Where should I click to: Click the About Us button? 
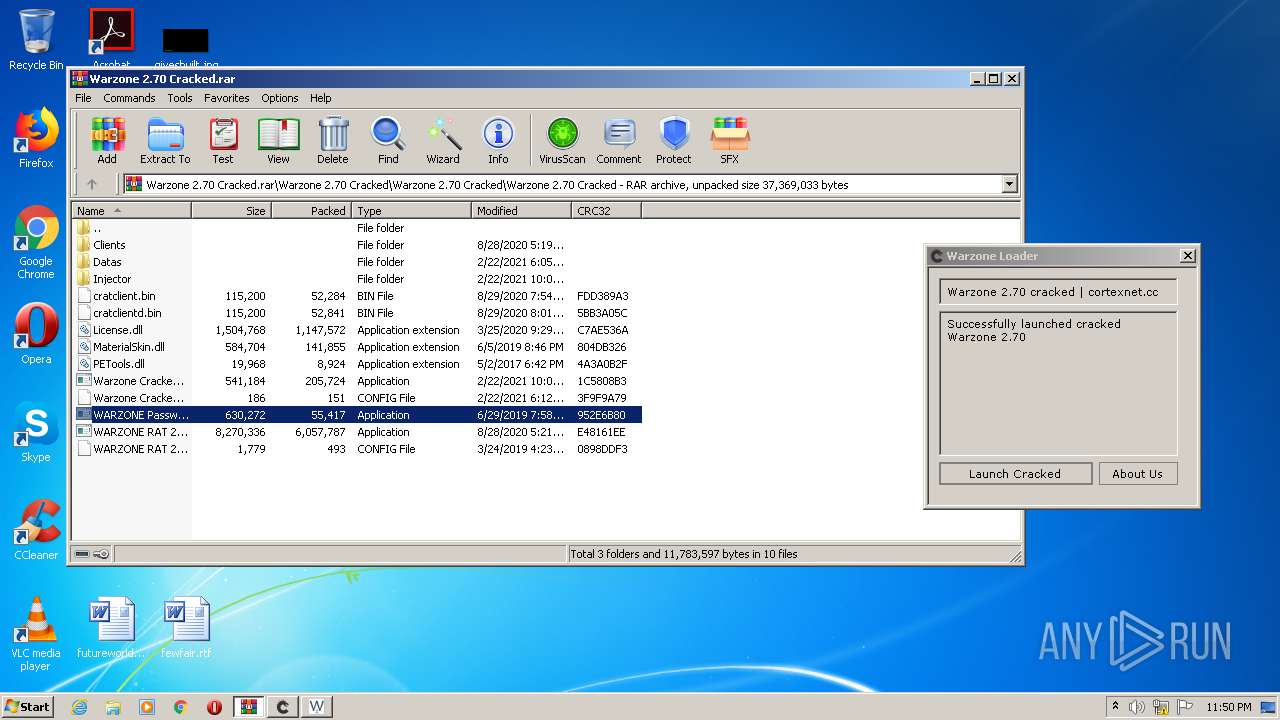1137,474
